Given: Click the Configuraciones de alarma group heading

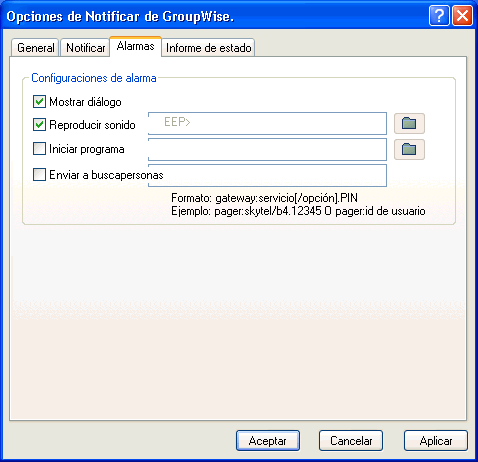Looking at the screenshot, I should [x=94, y=78].
